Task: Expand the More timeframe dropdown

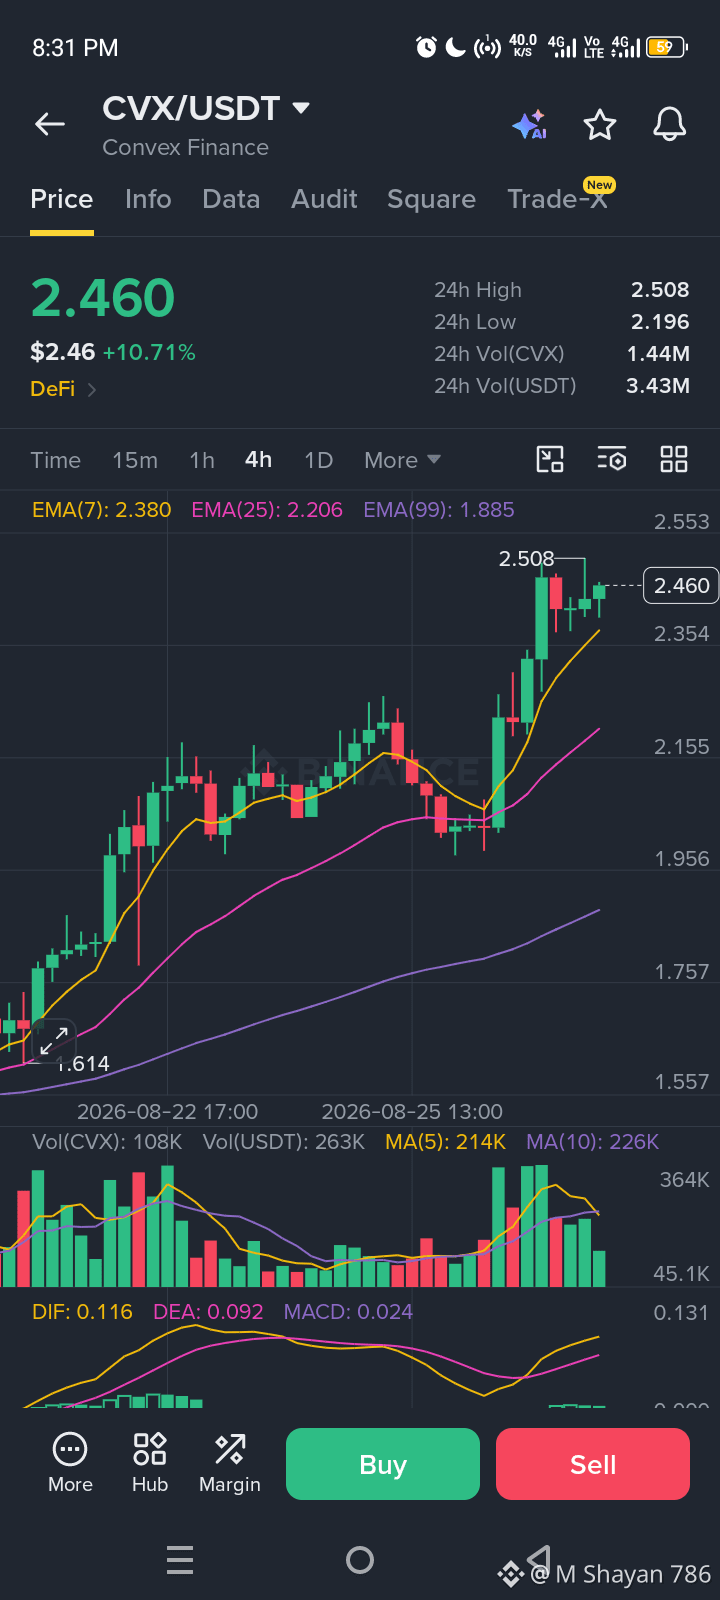Action: [x=402, y=460]
